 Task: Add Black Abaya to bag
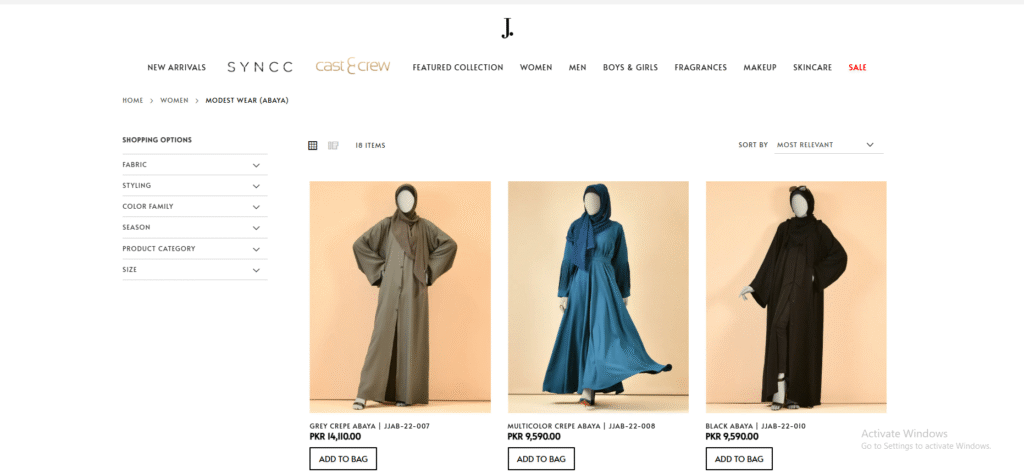pos(739,459)
